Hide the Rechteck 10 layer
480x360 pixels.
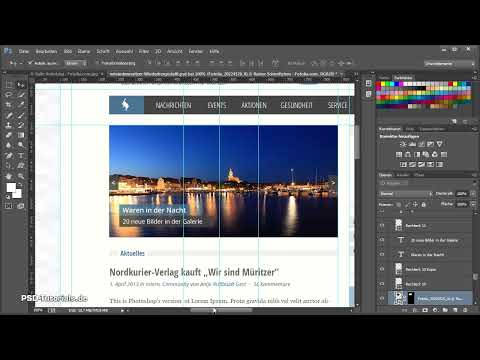[x=382, y=284]
